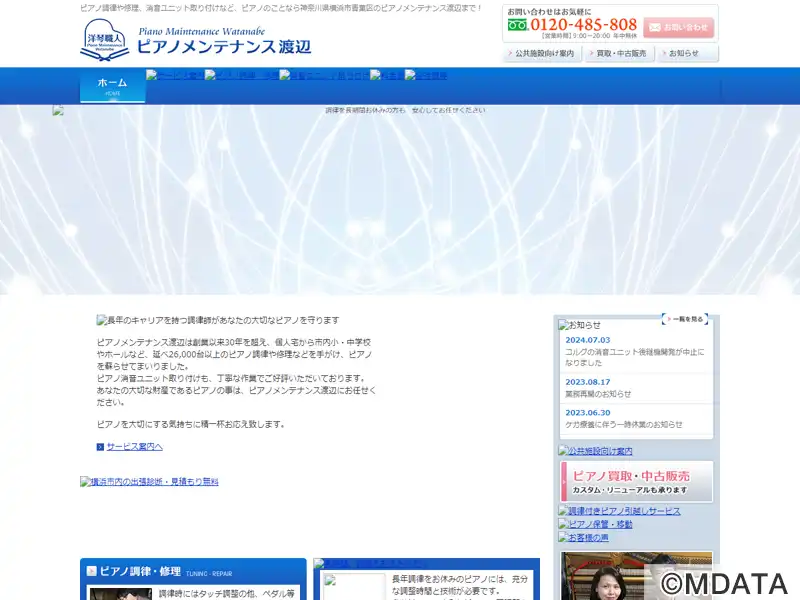Open 業務再開のお知らせ news entry
This screenshot has width=800, height=600.
point(598,394)
